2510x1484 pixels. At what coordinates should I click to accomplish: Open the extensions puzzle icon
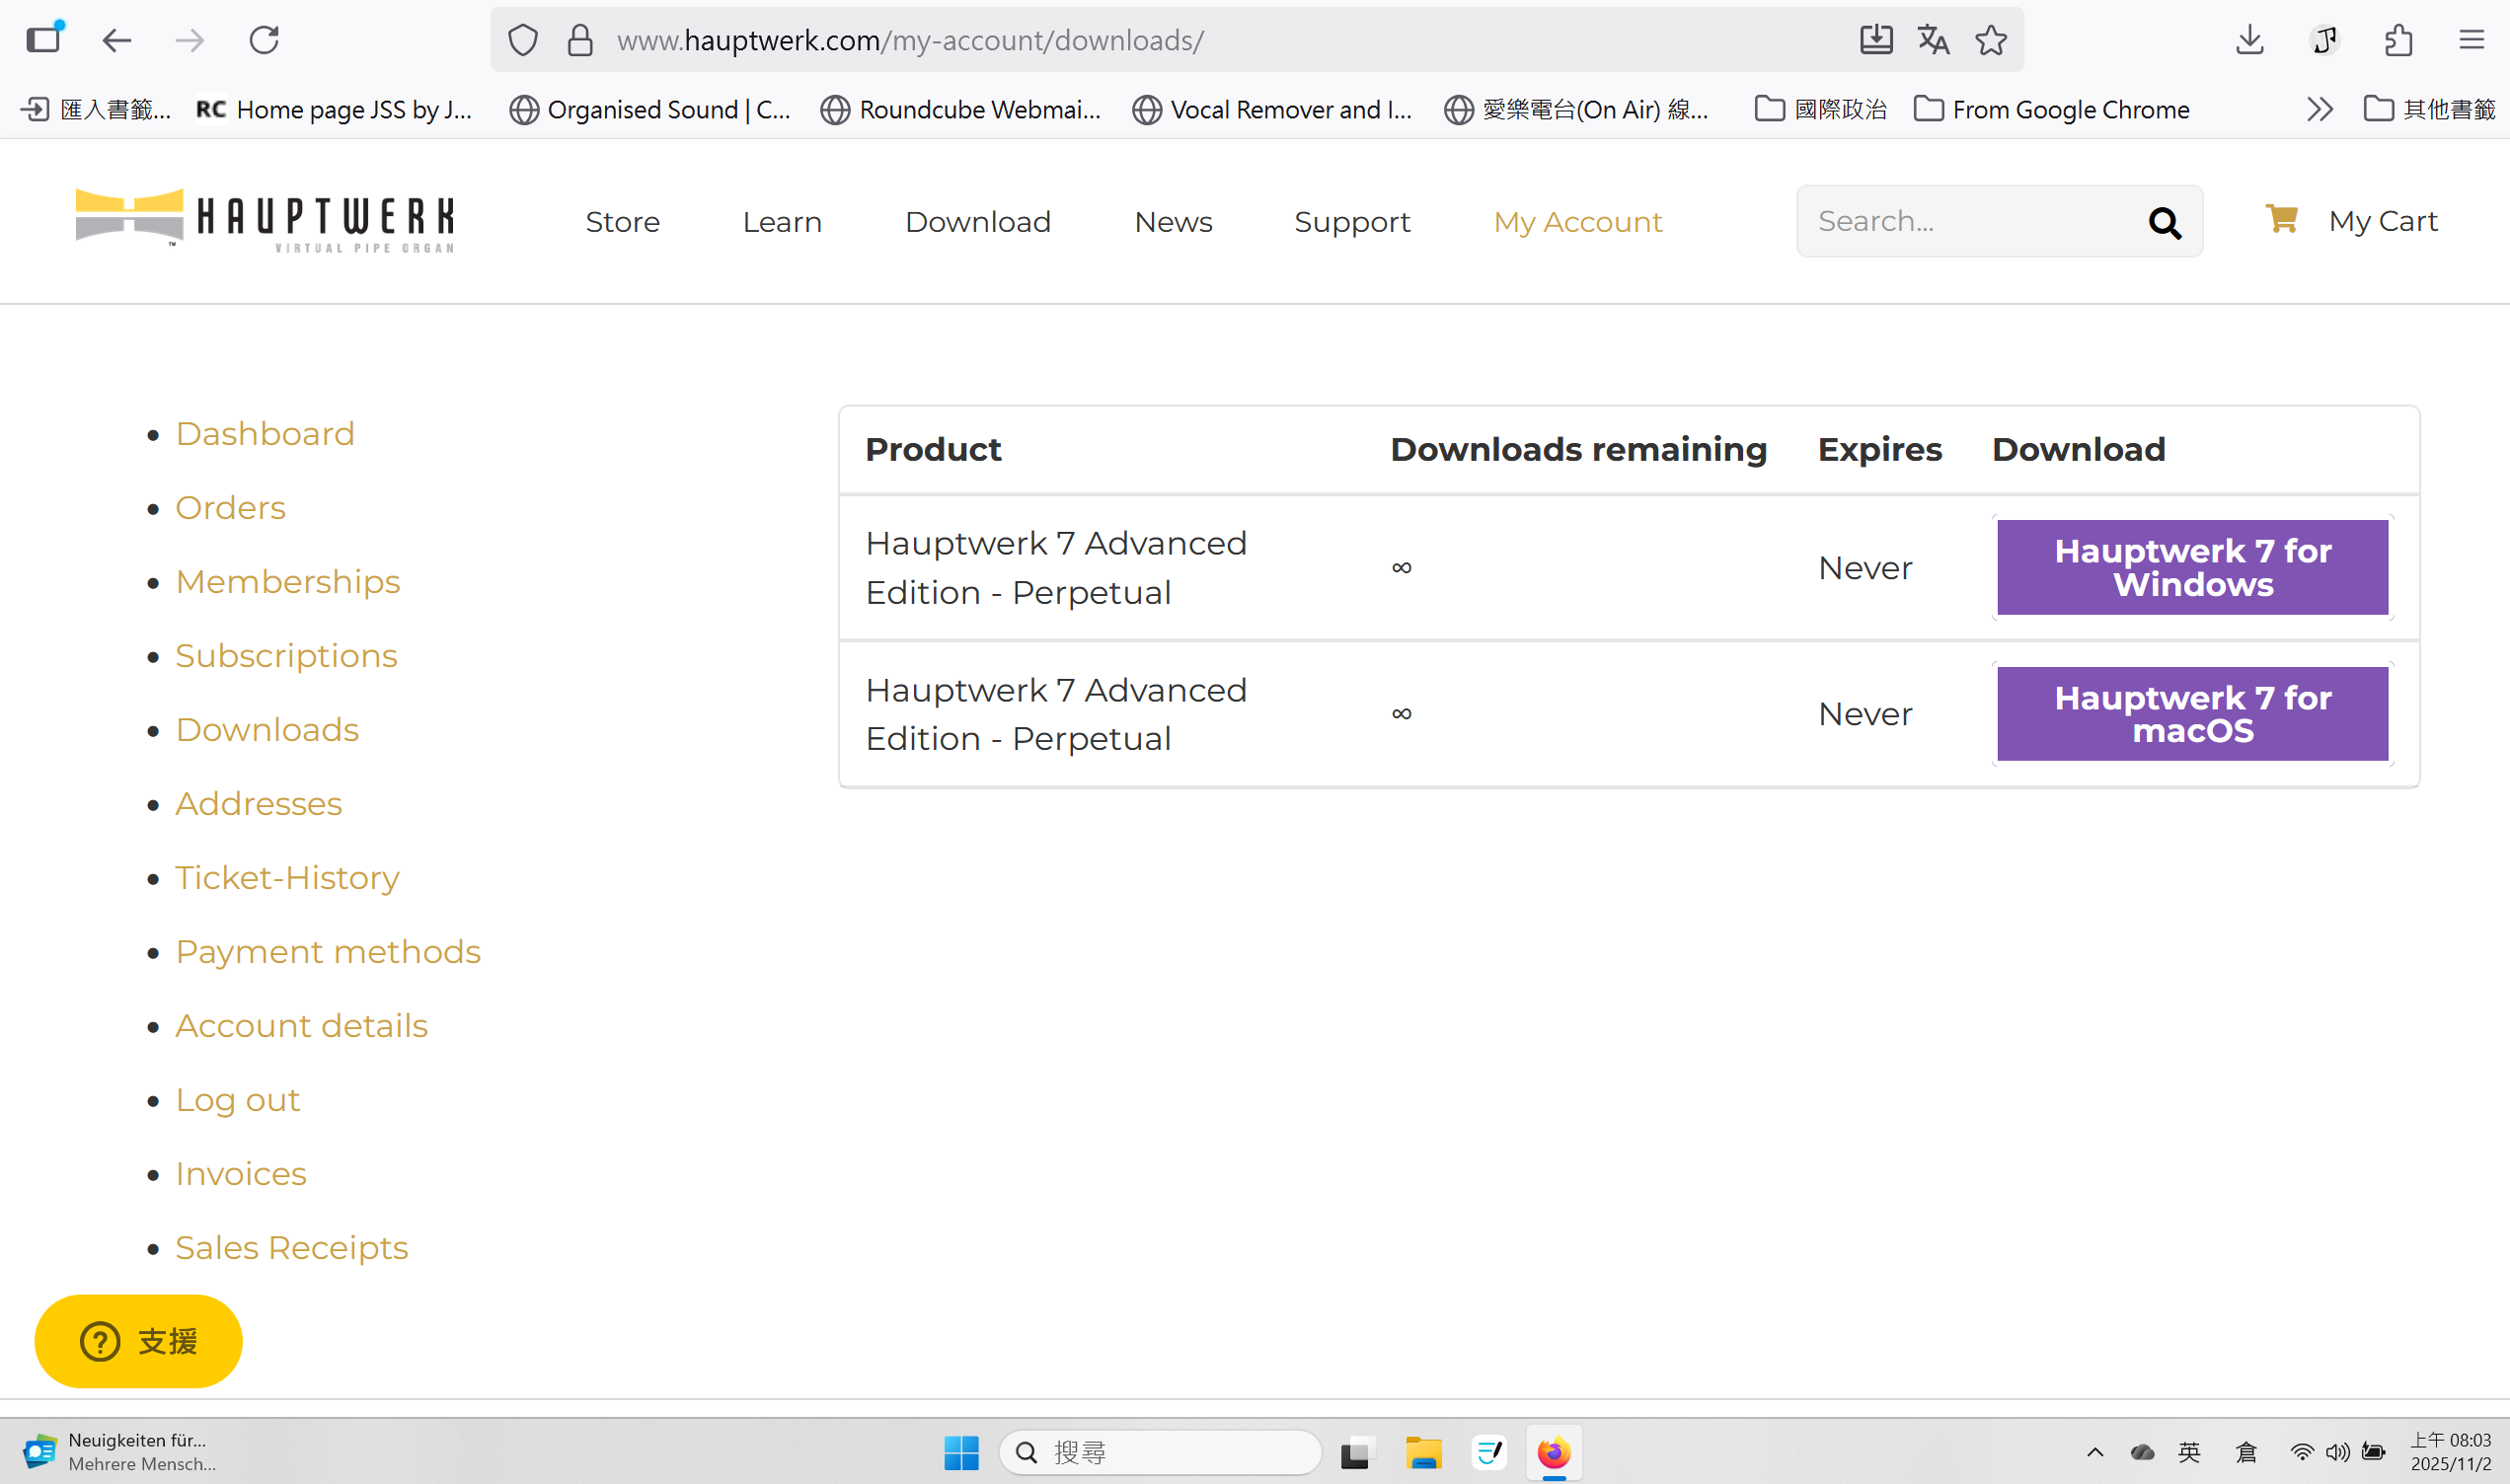click(x=2398, y=40)
